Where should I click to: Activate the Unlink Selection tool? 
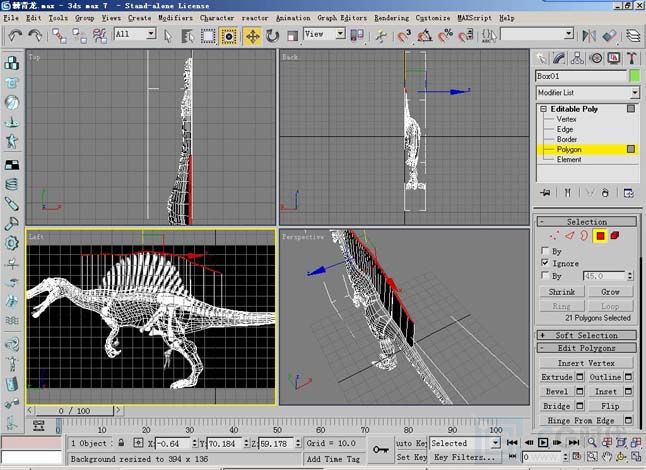[79, 36]
